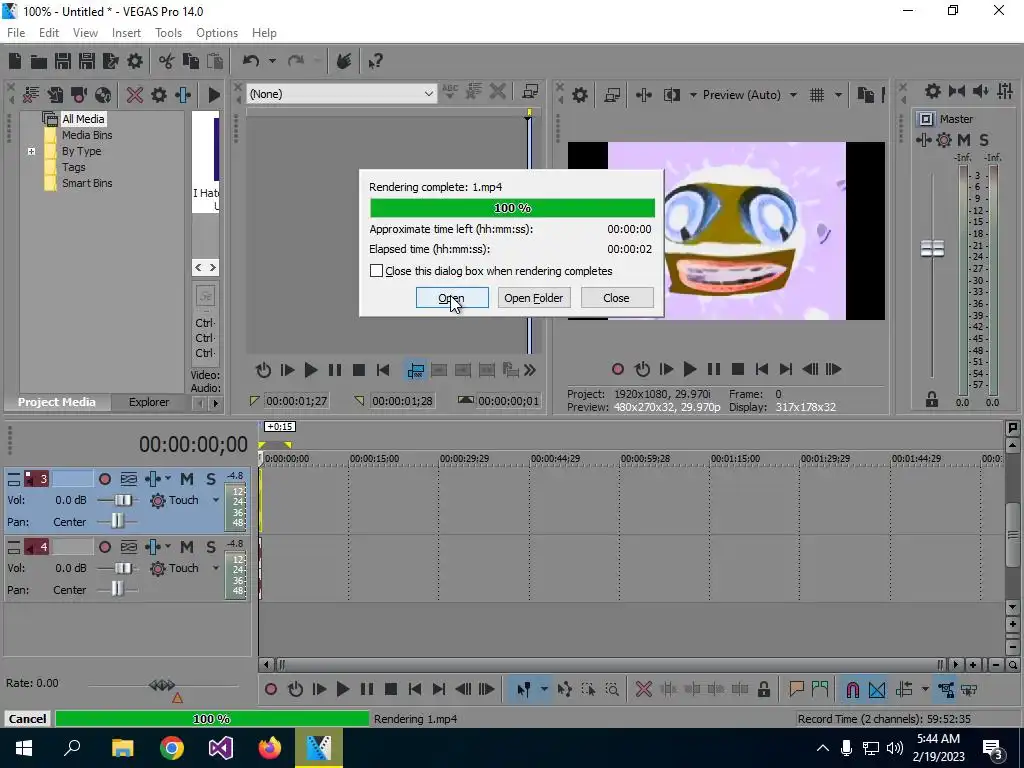Click the Undo arrow

coord(251,61)
